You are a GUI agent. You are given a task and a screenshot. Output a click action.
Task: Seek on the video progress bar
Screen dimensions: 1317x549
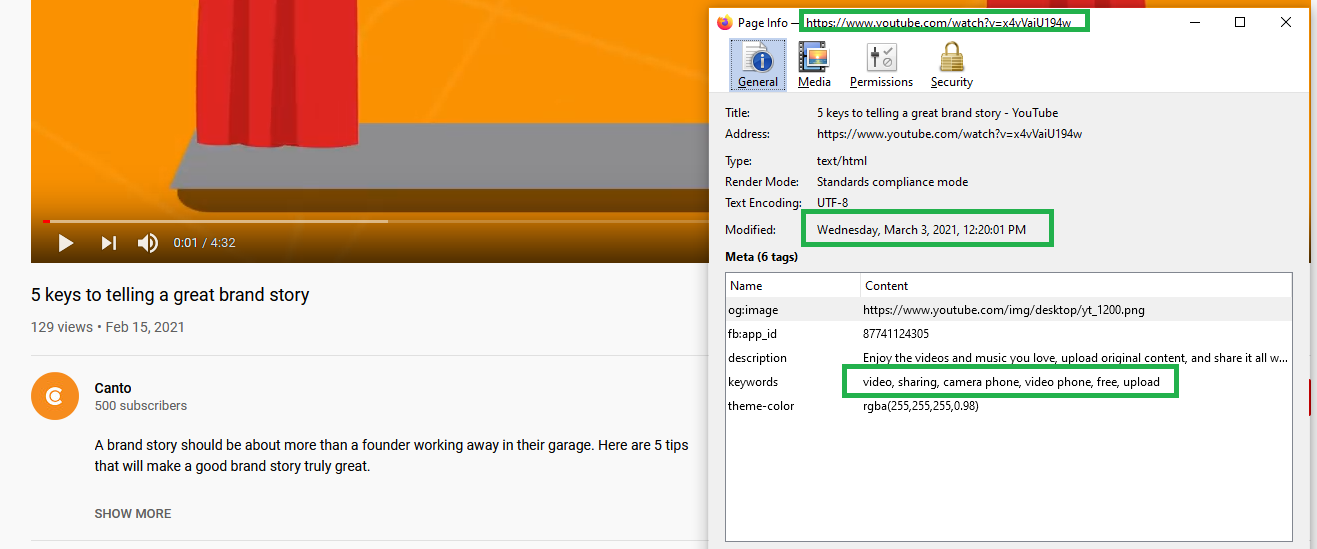coord(300,221)
